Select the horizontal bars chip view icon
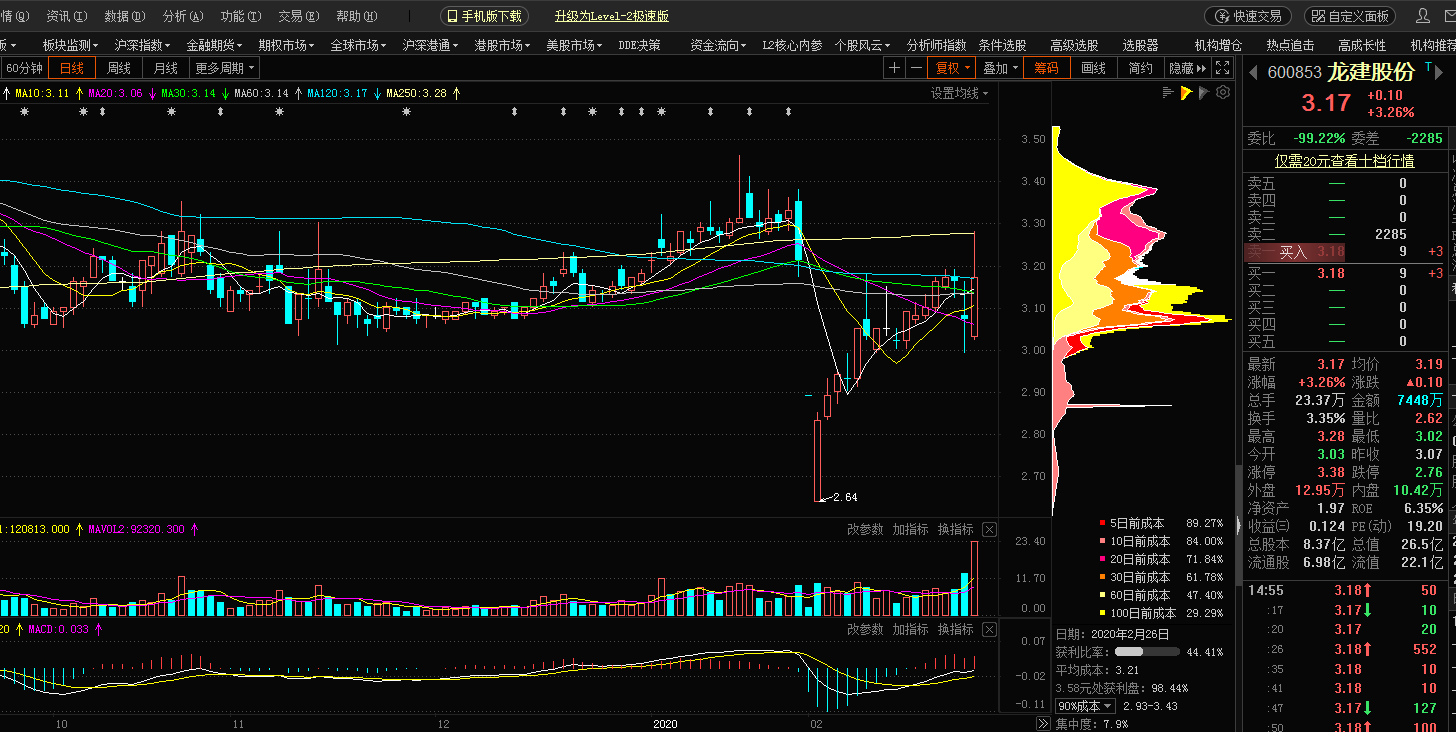The width and height of the screenshot is (1456, 732). coord(1168,93)
